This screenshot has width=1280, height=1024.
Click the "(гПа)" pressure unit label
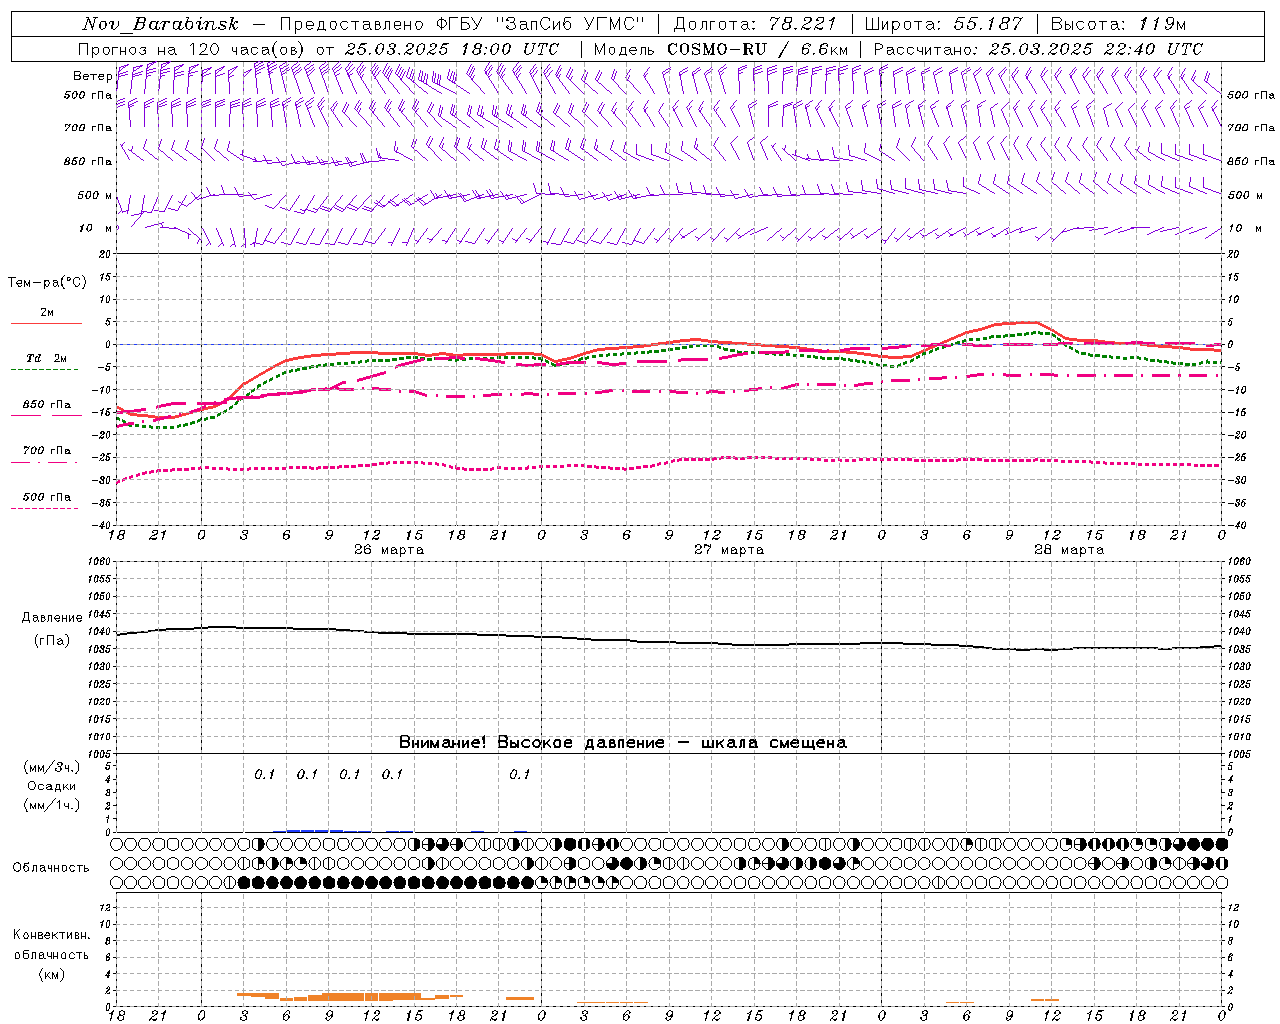coord(52,640)
